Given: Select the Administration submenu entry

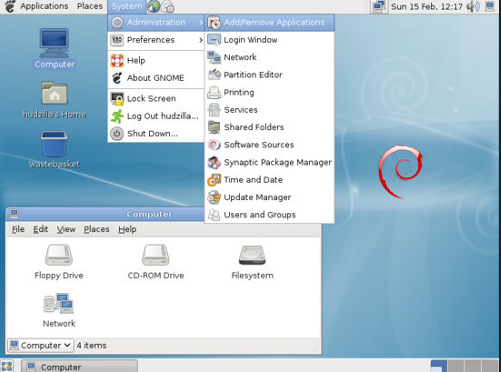Looking at the screenshot, I should point(156,22).
